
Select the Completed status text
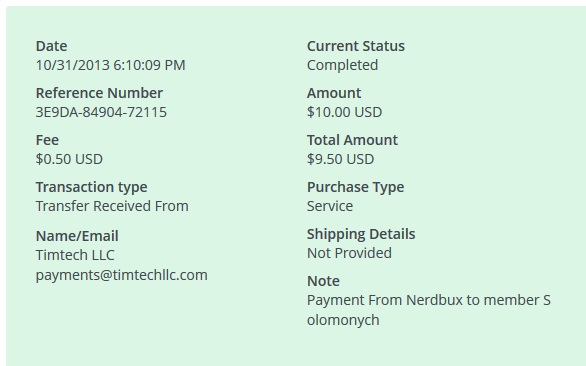click(342, 65)
